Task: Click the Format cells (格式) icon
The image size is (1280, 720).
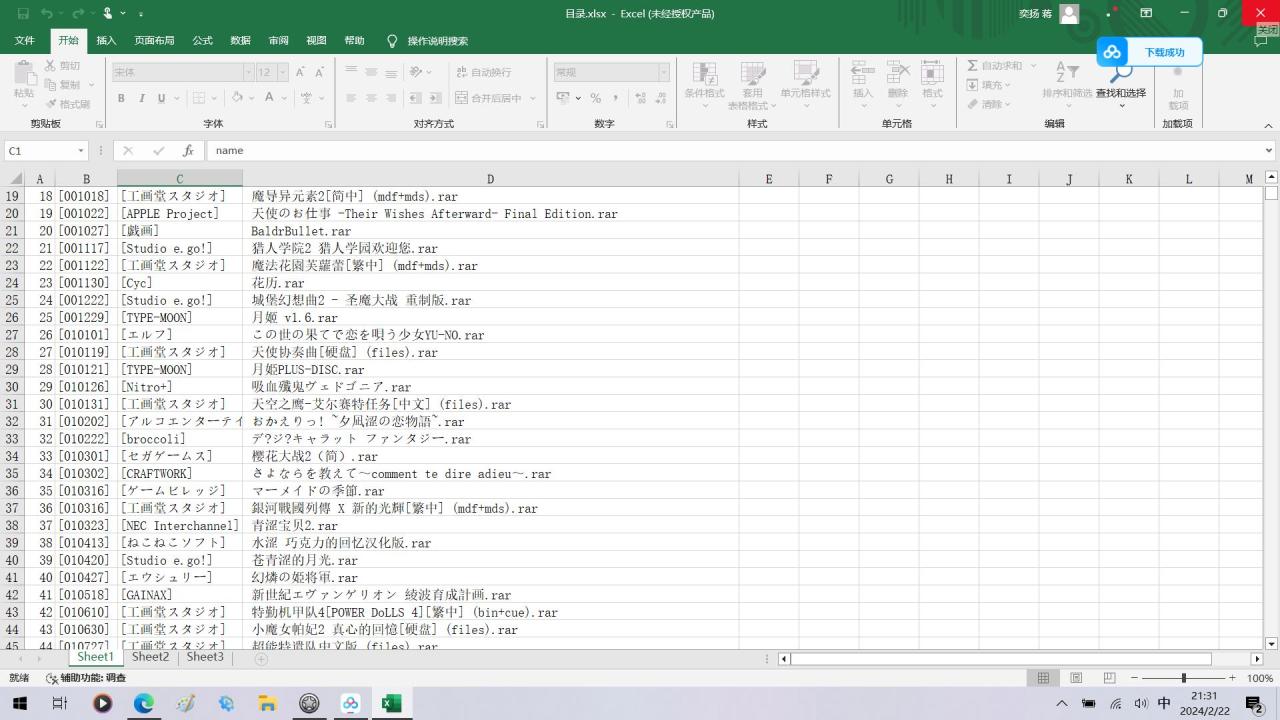Action: (932, 73)
